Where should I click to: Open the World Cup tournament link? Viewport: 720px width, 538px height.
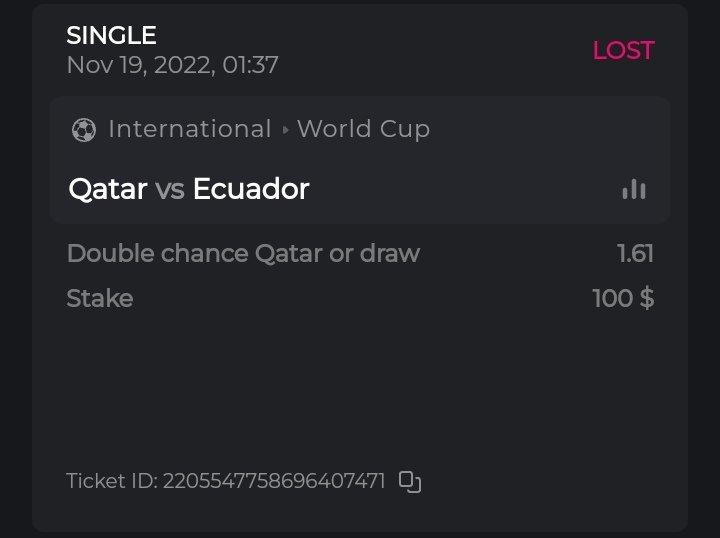[363, 129]
